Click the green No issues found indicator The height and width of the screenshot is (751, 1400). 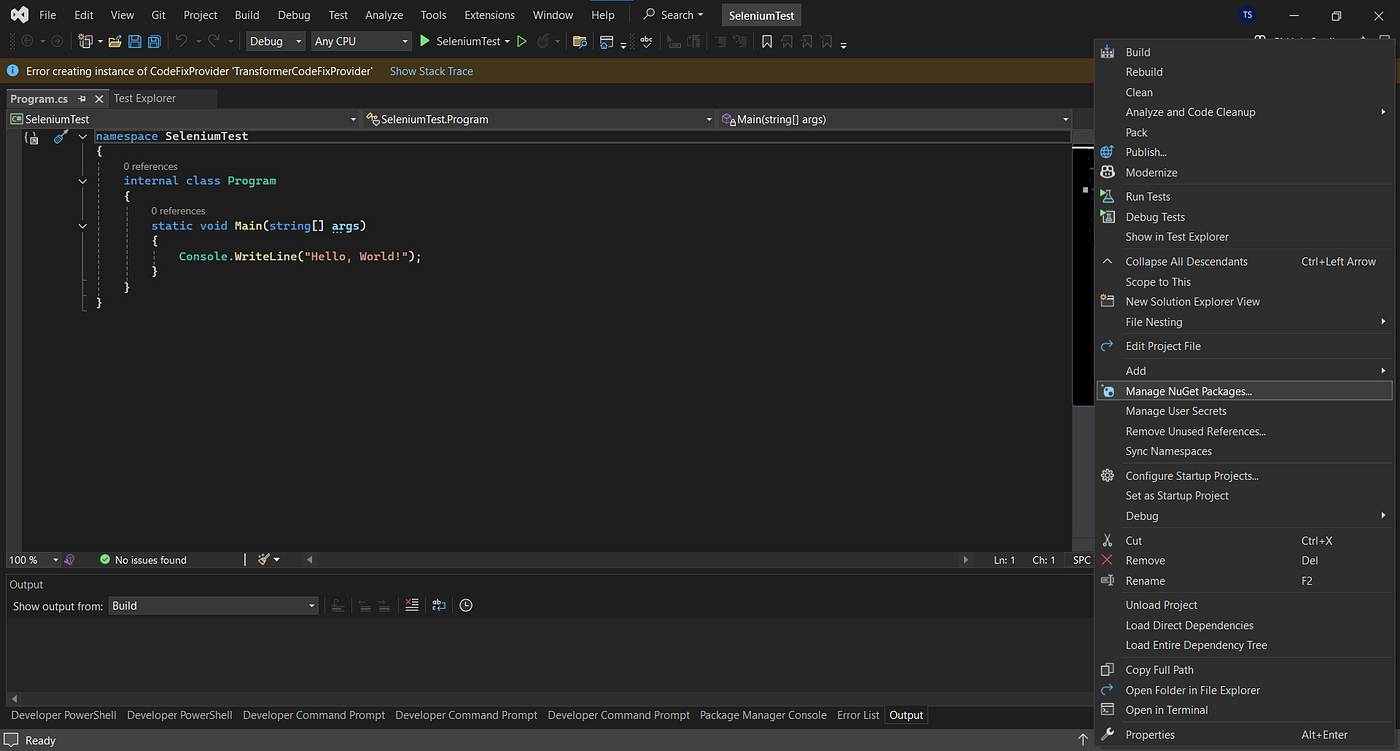(143, 560)
